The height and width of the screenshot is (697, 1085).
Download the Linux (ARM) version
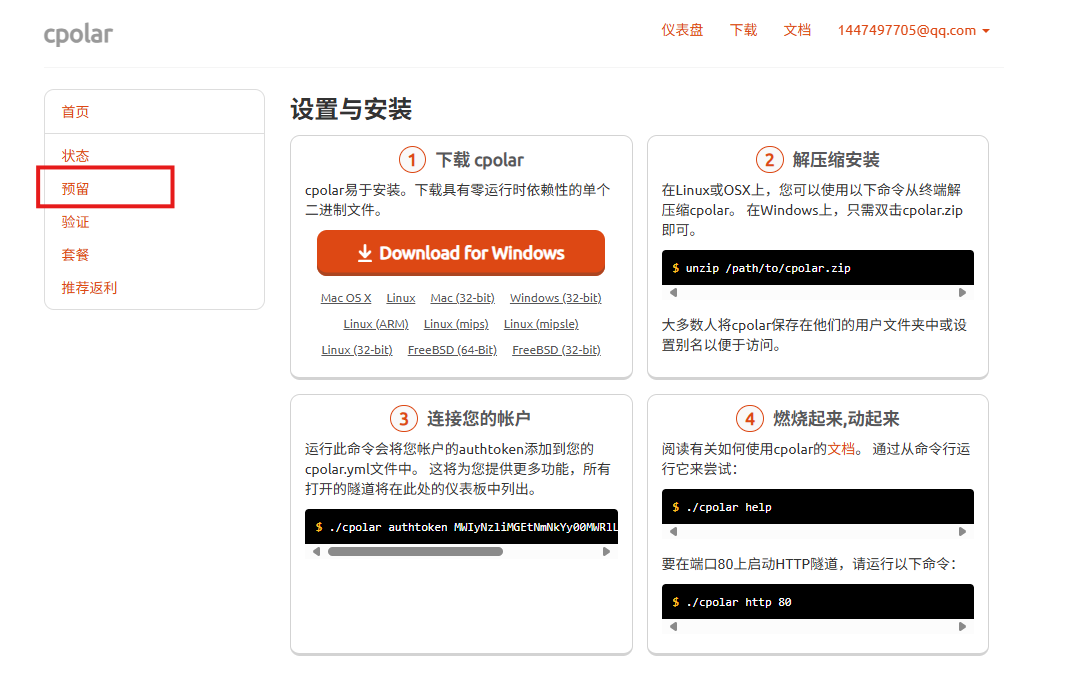(375, 323)
